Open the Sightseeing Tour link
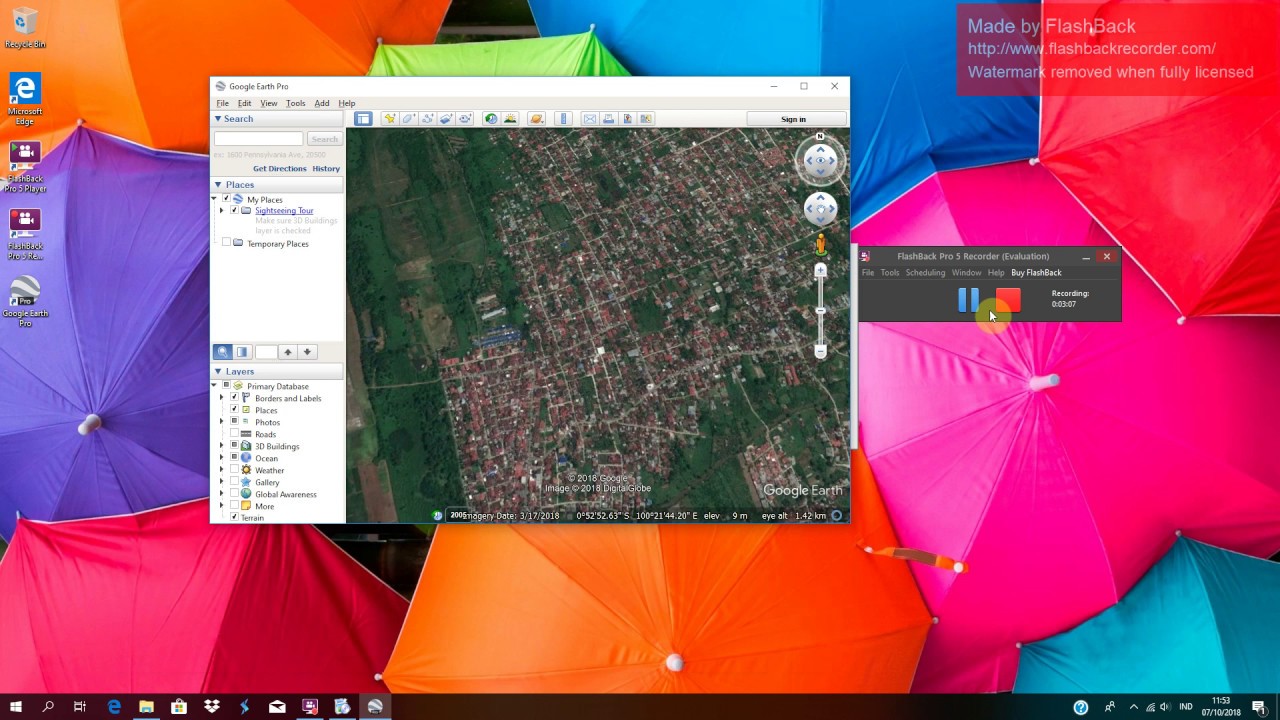 click(284, 211)
